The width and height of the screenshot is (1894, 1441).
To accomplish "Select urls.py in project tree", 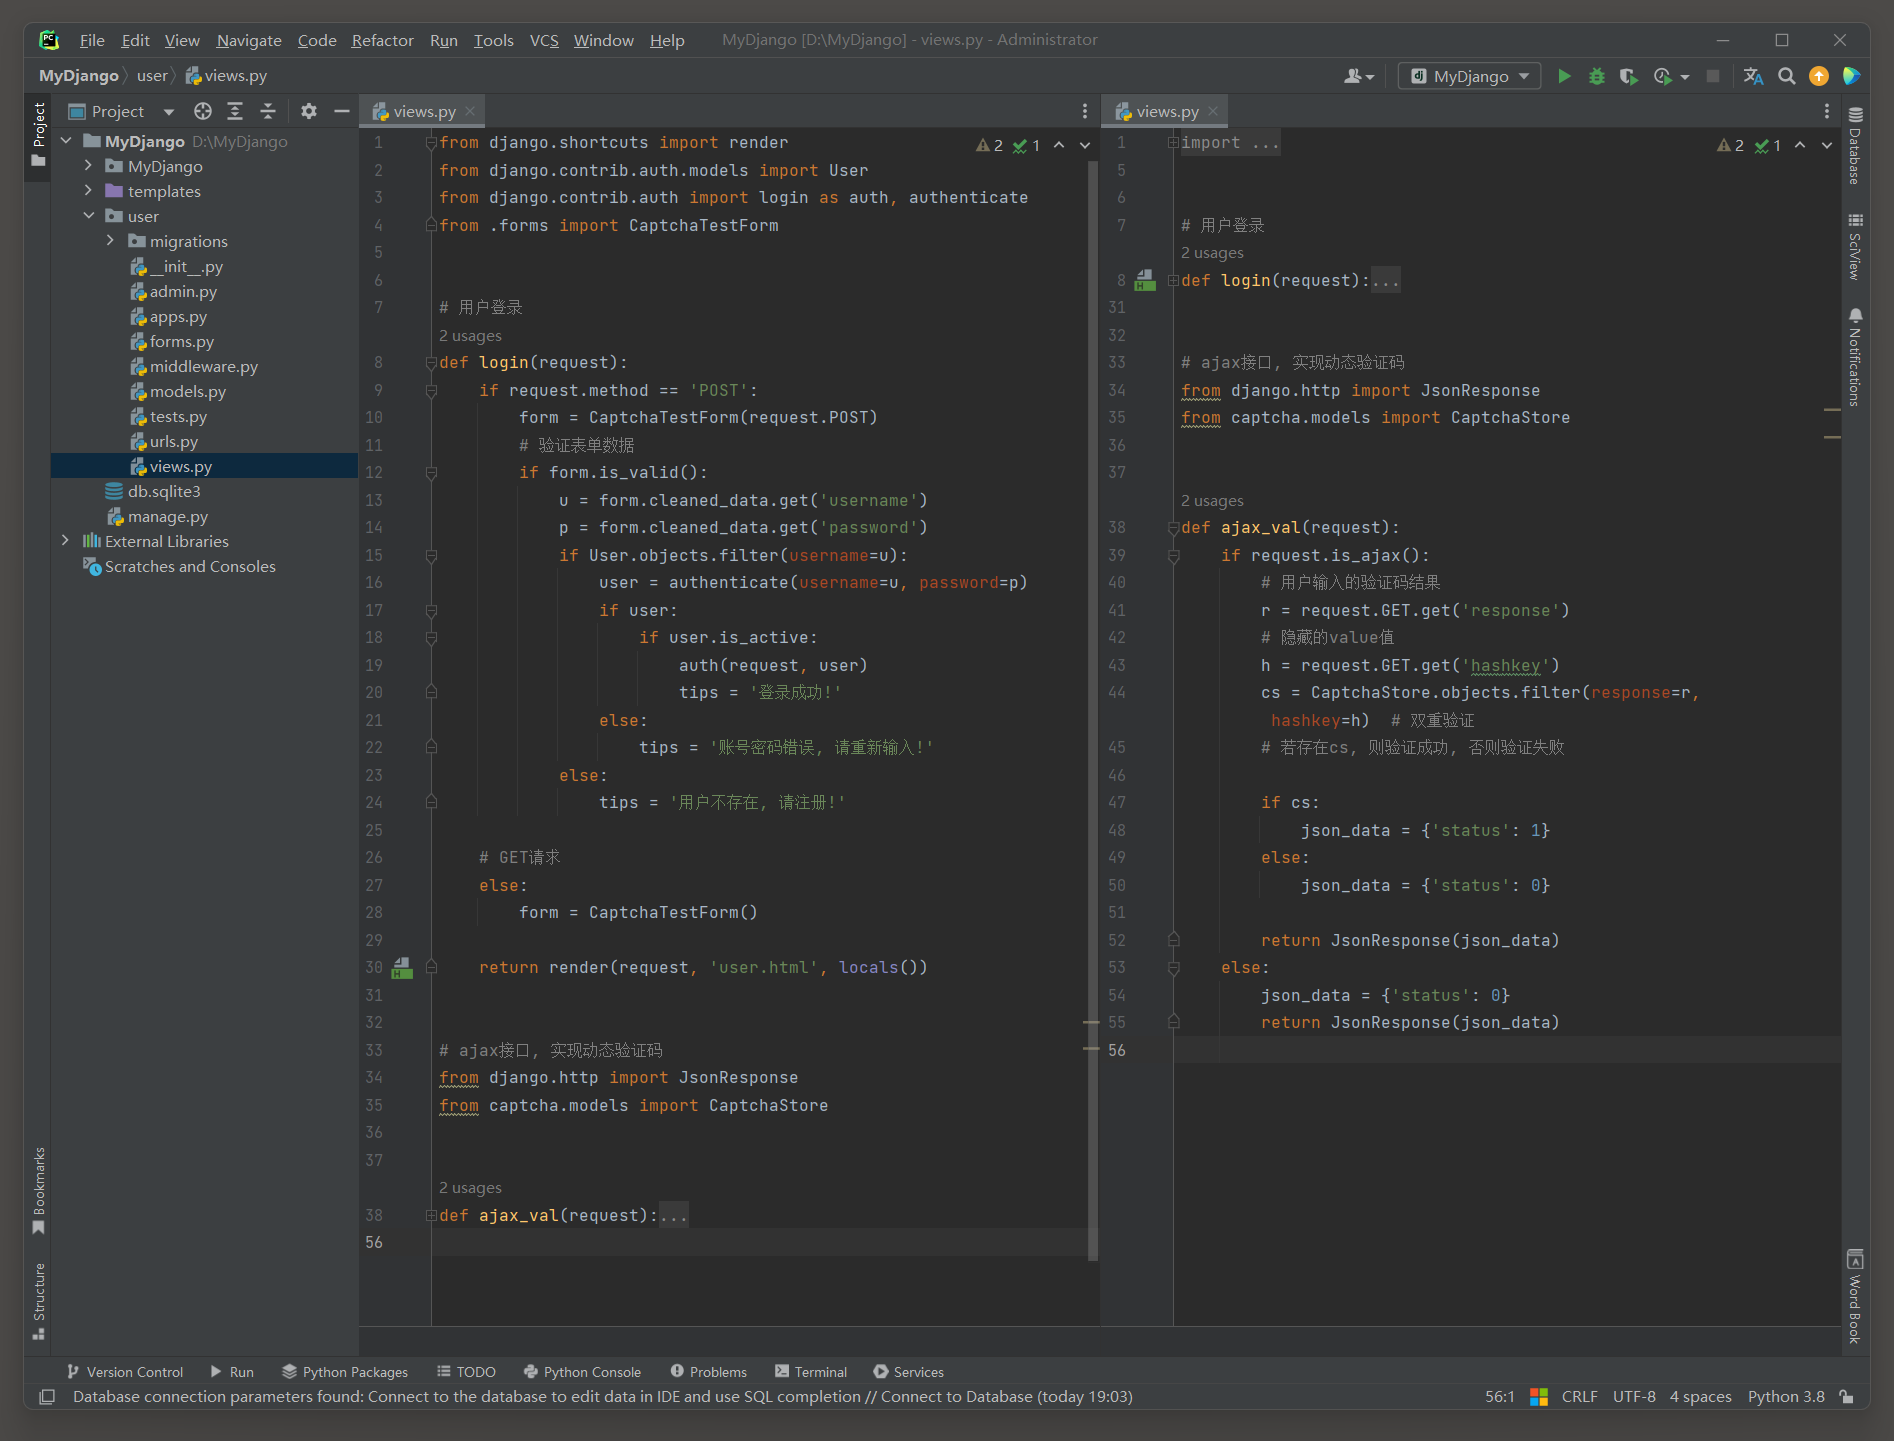I will pyautogui.click(x=173, y=441).
